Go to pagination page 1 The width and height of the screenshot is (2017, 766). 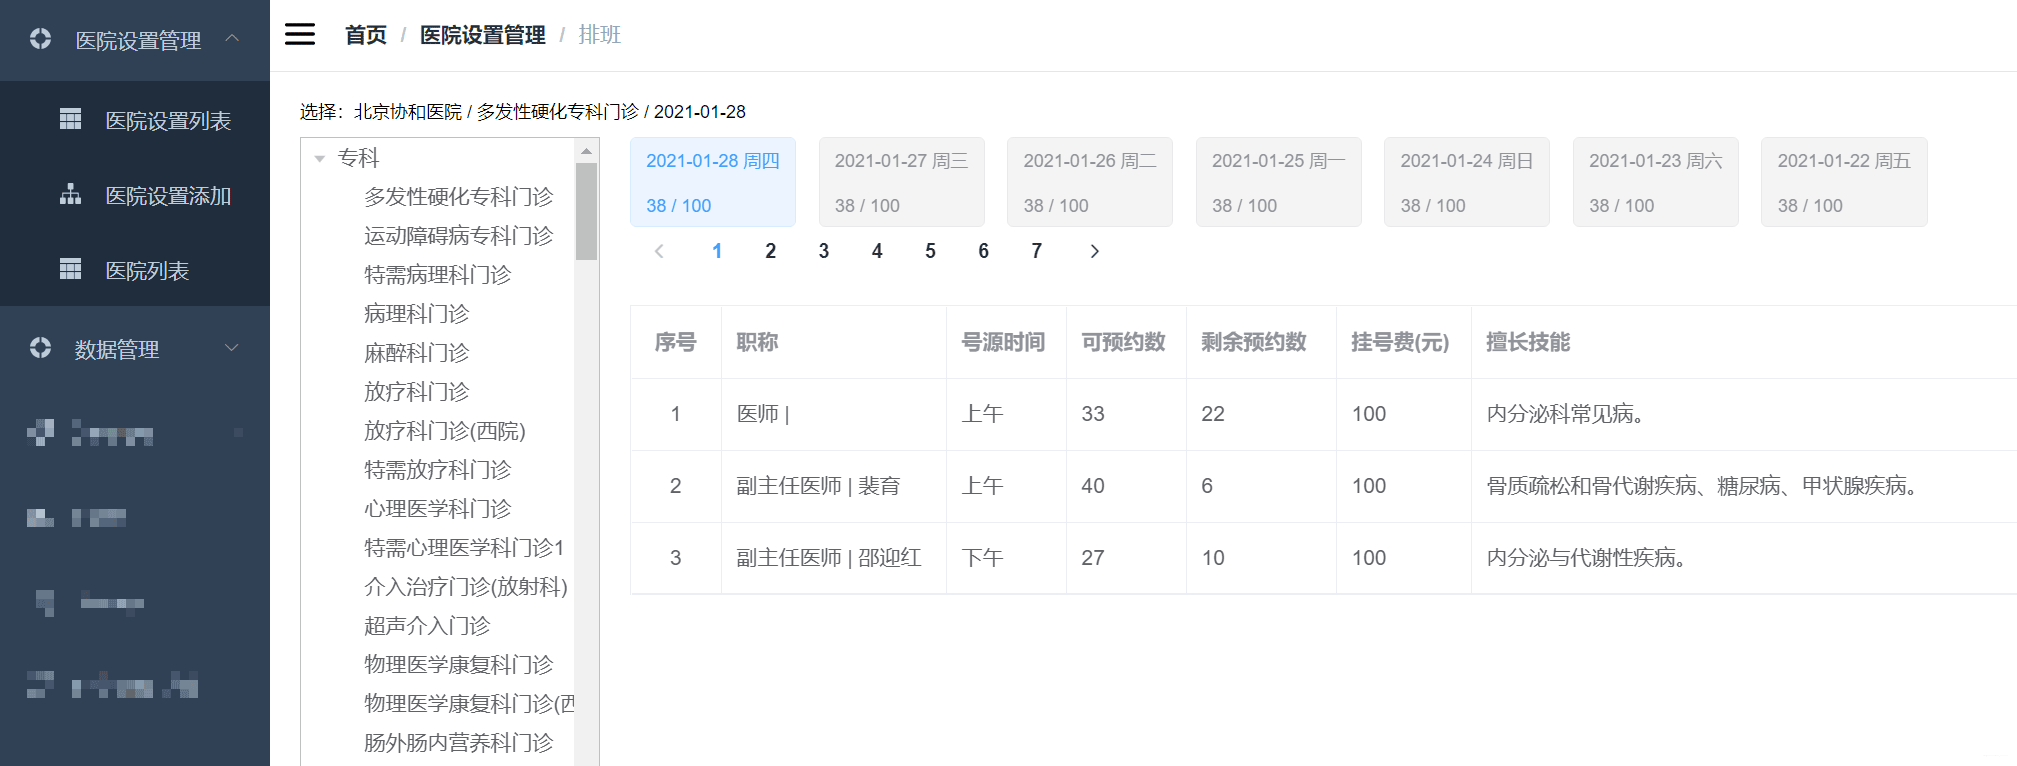(717, 251)
